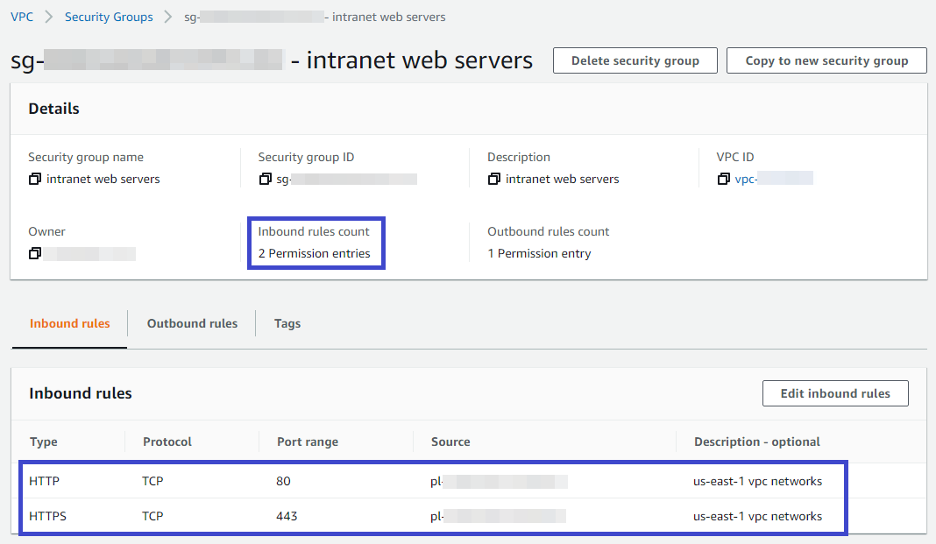The image size is (936, 544).
Task: Switch to the Outbound rules tab
Action: pos(192,323)
